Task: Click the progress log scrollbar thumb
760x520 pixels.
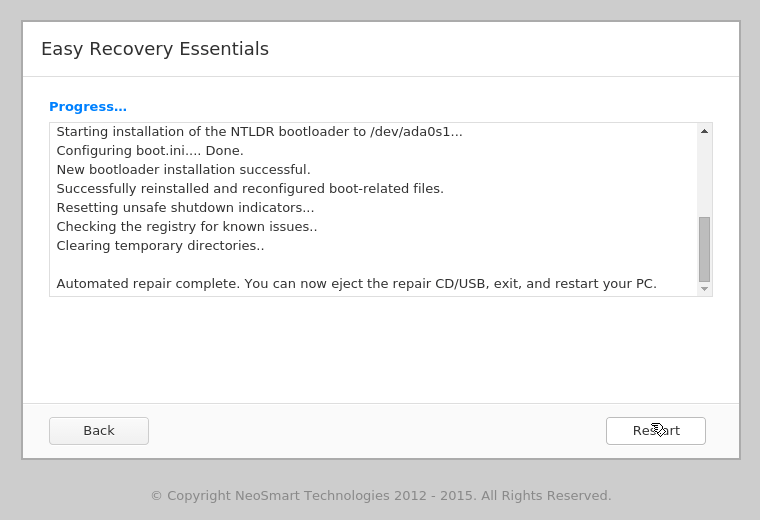Action: pyautogui.click(x=704, y=249)
